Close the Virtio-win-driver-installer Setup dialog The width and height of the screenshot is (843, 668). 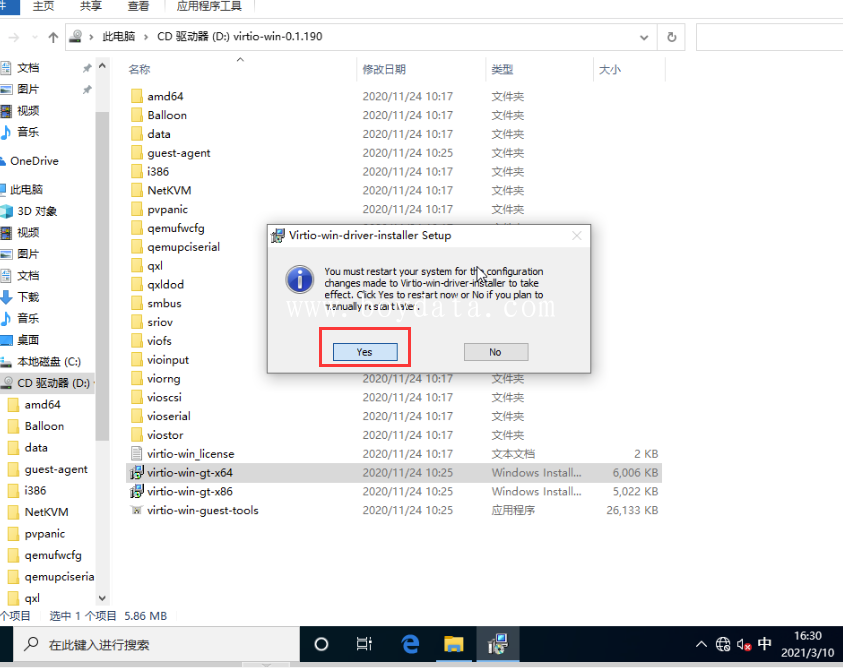[x=577, y=236]
